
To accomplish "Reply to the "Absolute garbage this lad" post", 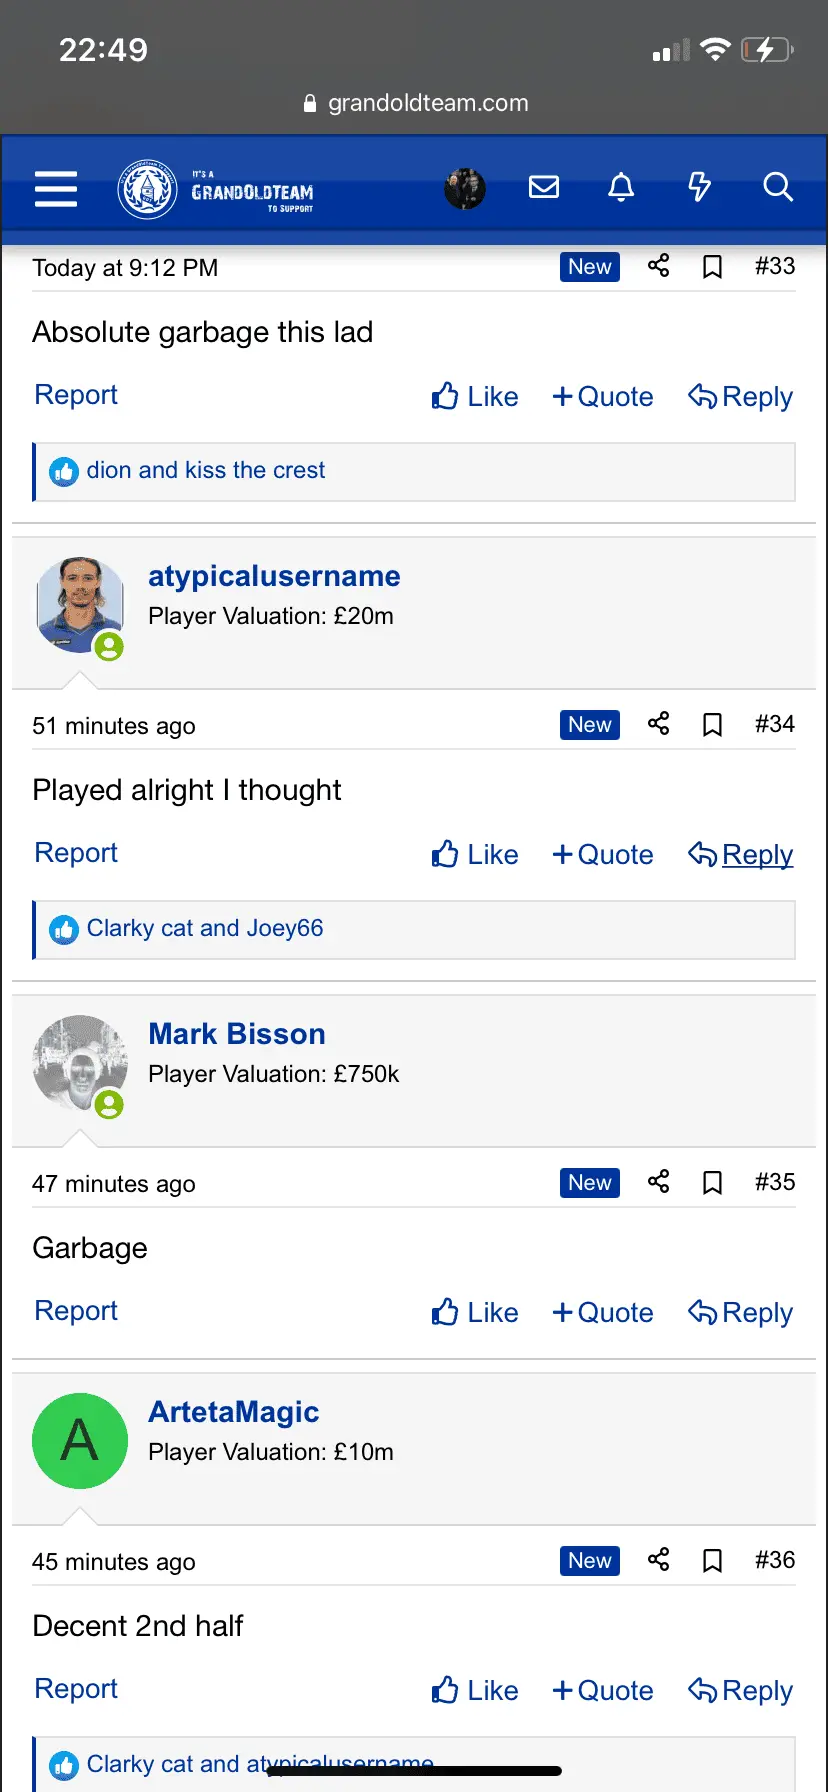I will pos(741,397).
